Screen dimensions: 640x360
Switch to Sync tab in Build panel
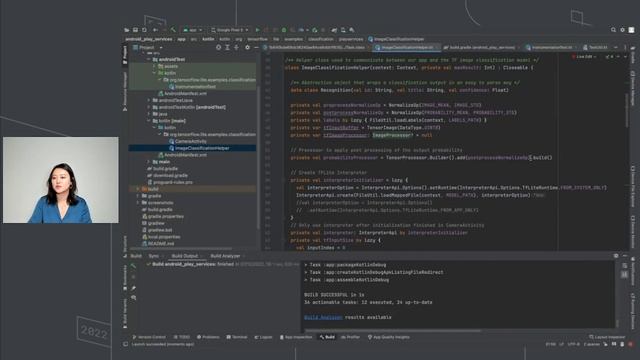pos(155,256)
